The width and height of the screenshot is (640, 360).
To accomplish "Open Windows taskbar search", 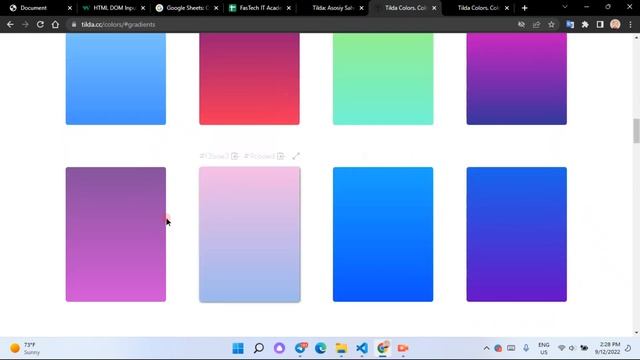I will click(x=259, y=348).
